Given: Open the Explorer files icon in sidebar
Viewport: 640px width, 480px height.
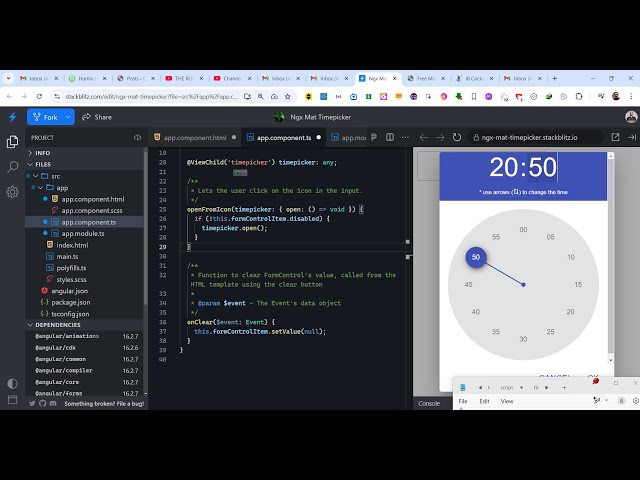Looking at the screenshot, I should [x=12, y=141].
